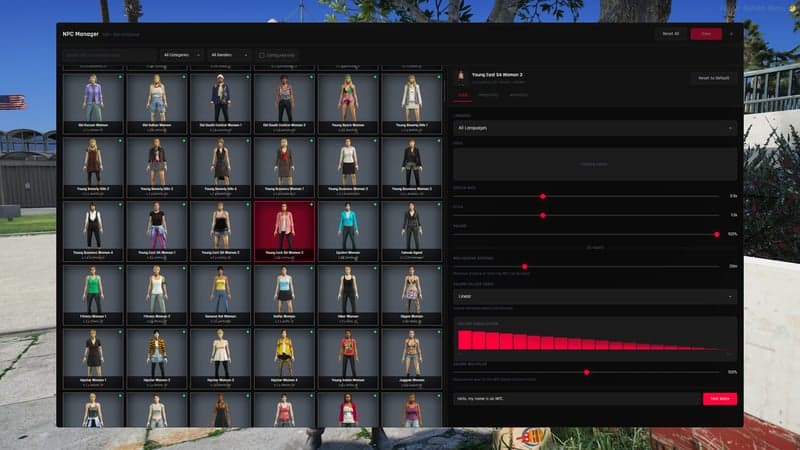Click the voices list loading area
Image resolution: width=800 pixels, height=450 pixels.
click(x=594, y=164)
